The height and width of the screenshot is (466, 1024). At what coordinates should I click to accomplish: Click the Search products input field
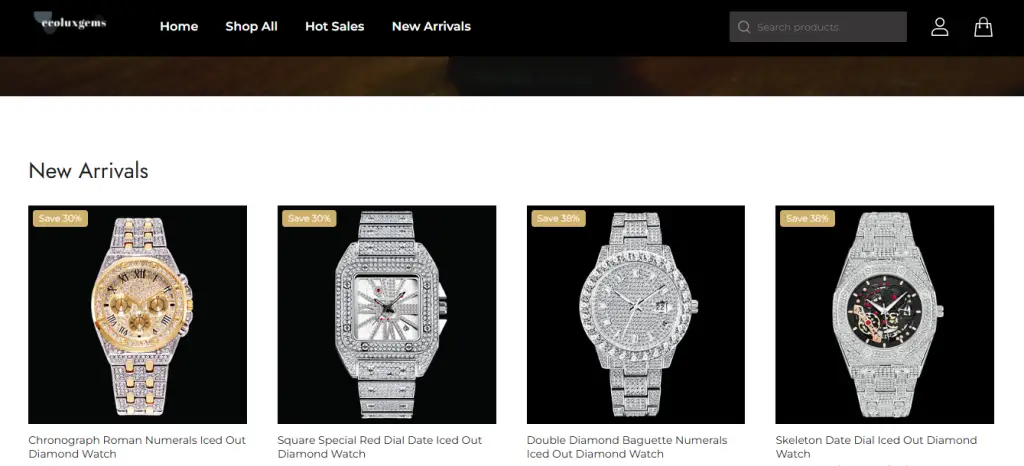point(818,27)
